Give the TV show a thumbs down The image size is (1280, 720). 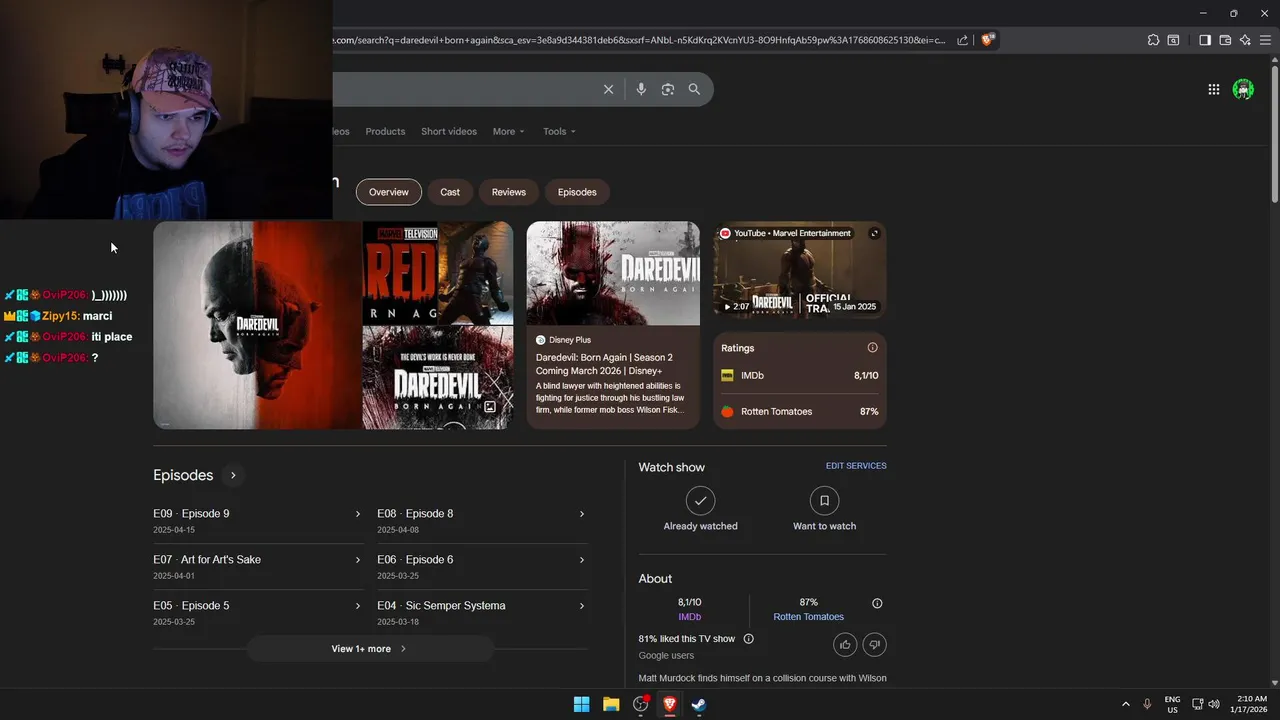pyautogui.click(x=874, y=645)
